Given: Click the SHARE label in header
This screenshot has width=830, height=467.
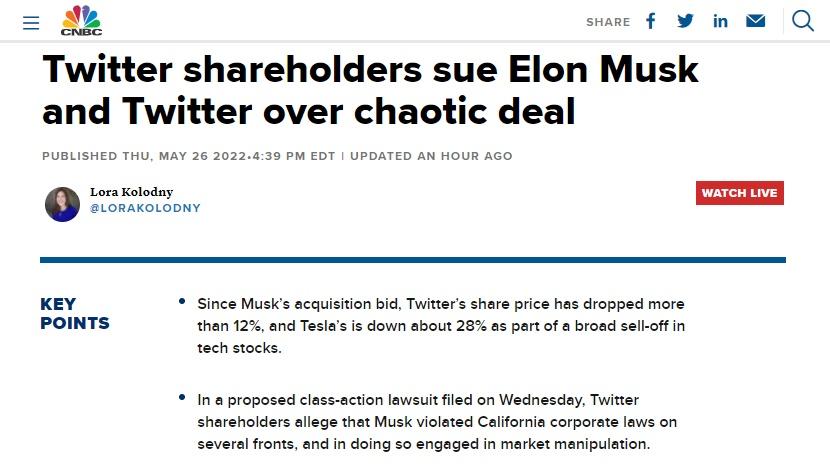Looking at the screenshot, I should pos(608,22).
